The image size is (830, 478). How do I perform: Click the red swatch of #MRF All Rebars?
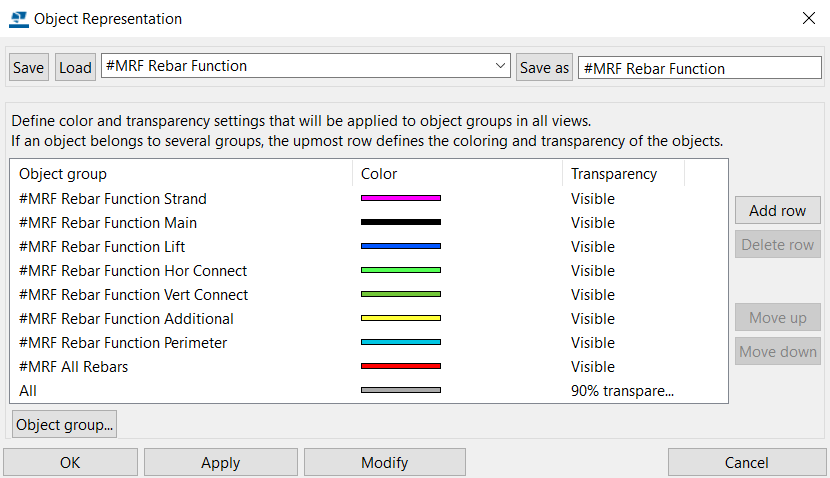pyautogui.click(x=401, y=366)
